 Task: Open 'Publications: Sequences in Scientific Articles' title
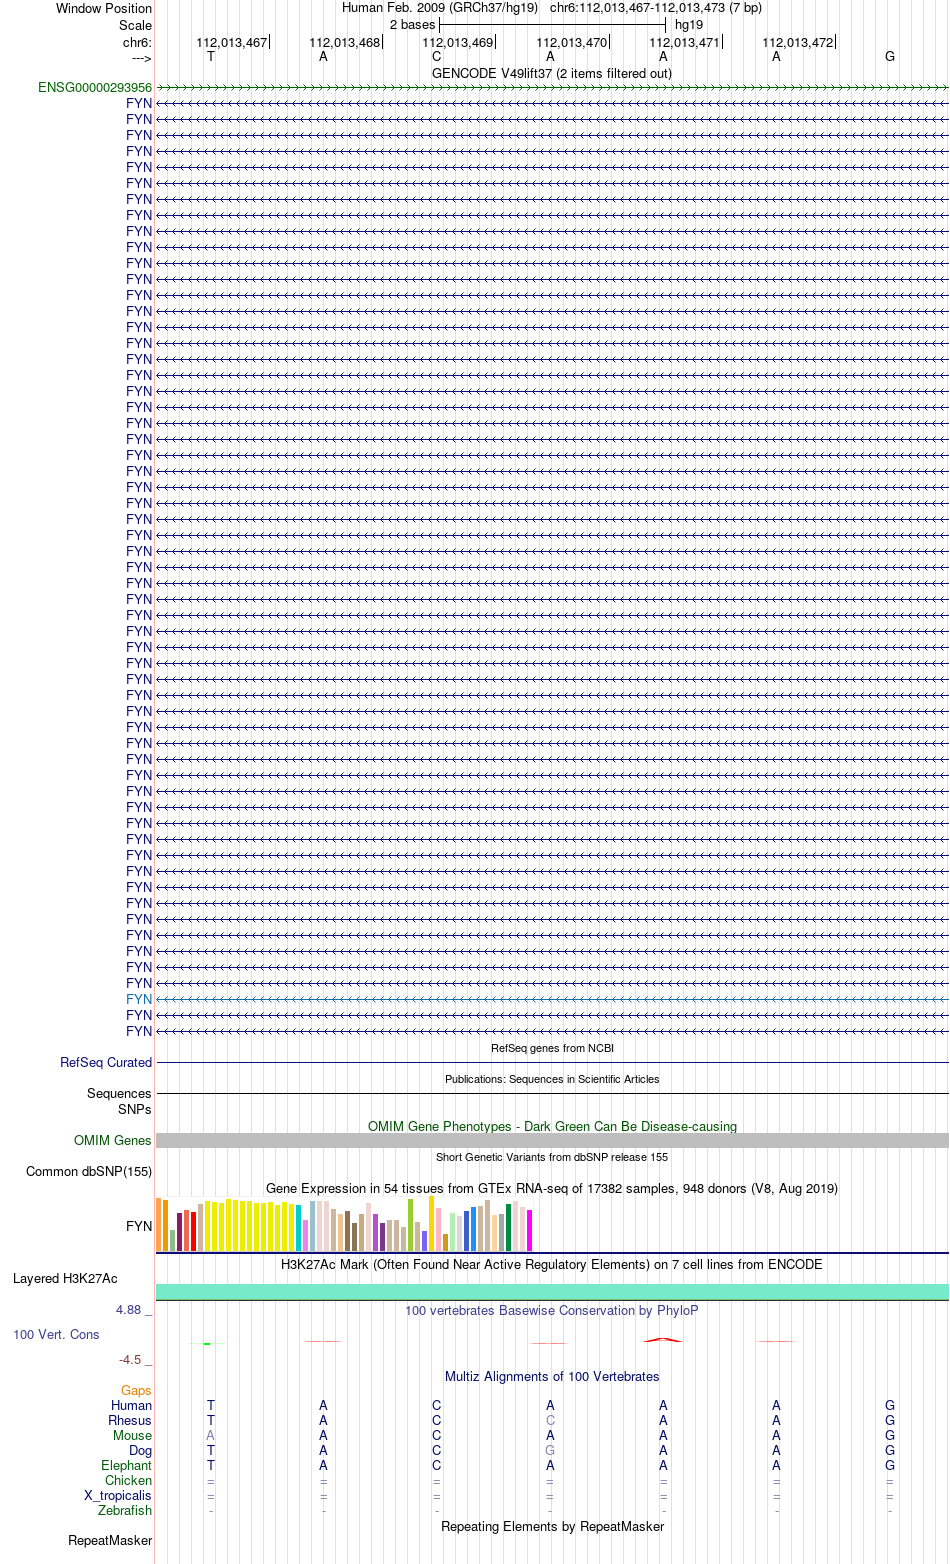(552, 1080)
